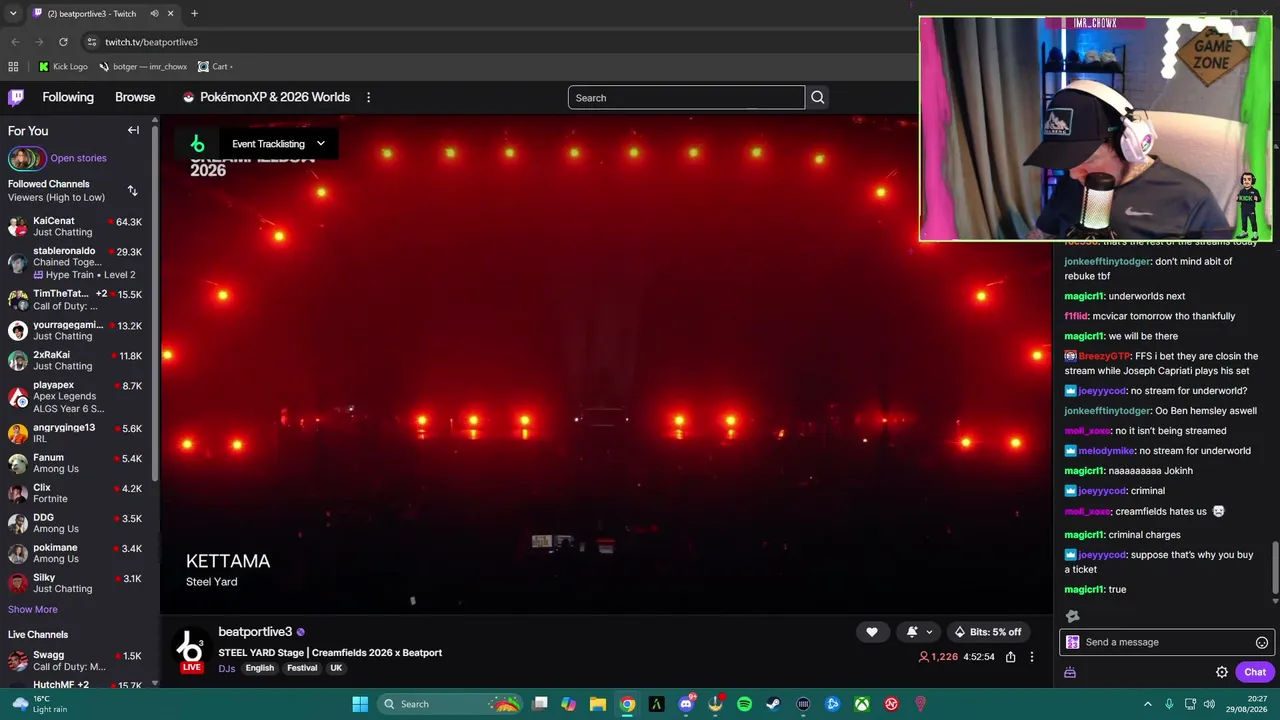
Task: Open notification bell dropdown for beatportlive3
Action: [x=920, y=632]
